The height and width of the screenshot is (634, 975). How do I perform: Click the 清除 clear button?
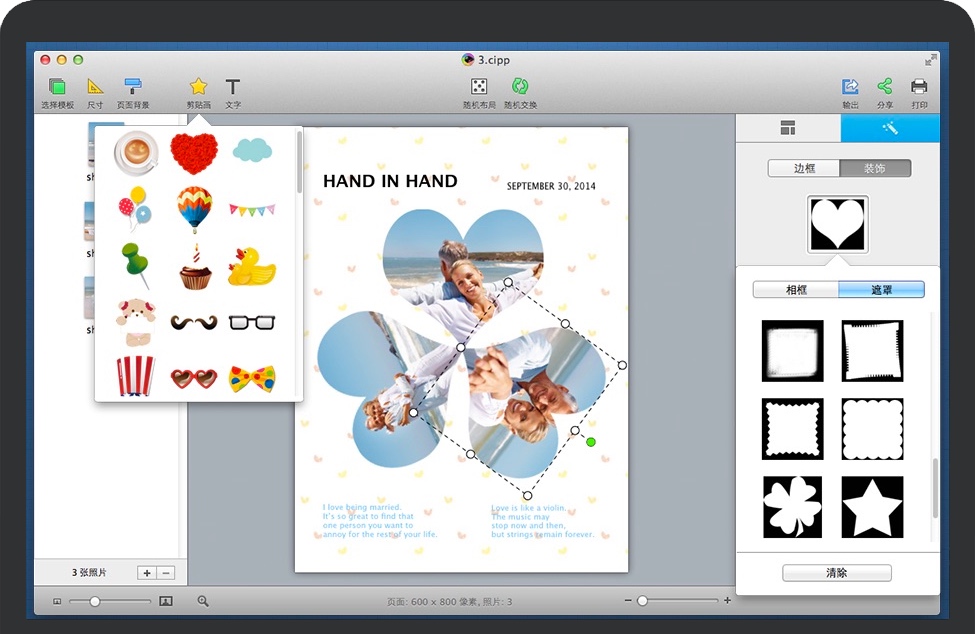click(x=837, y=573)
